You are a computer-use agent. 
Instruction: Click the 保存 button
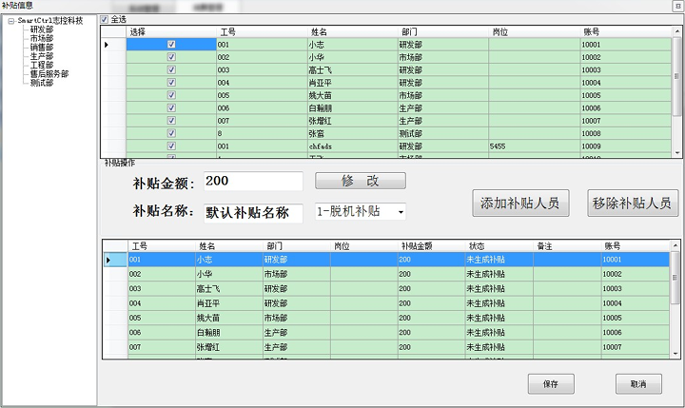tap(551, 383)
